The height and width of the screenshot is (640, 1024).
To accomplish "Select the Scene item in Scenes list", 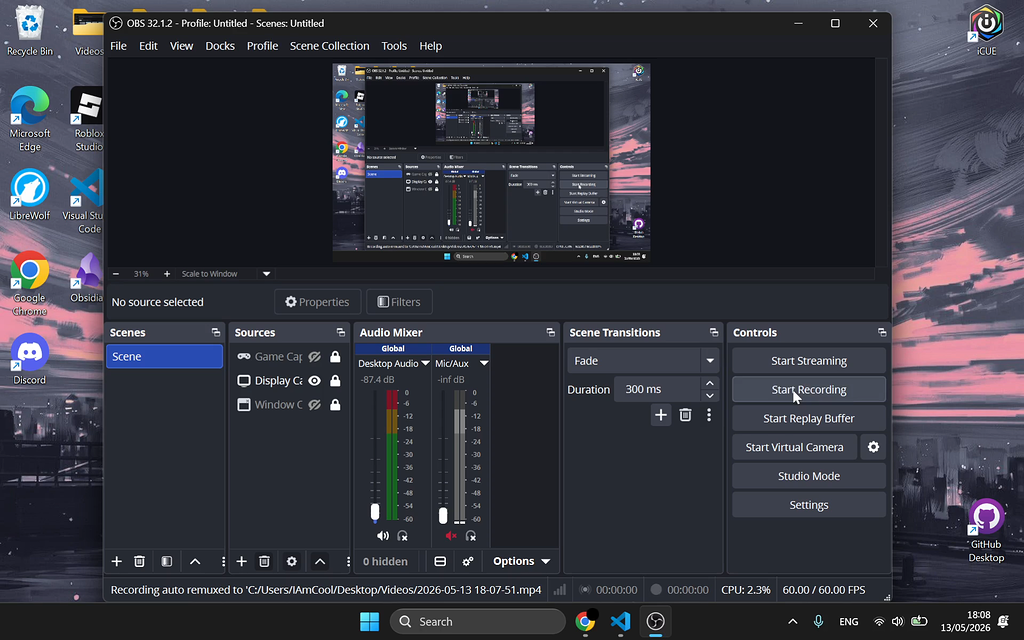I will coord(164,357).
